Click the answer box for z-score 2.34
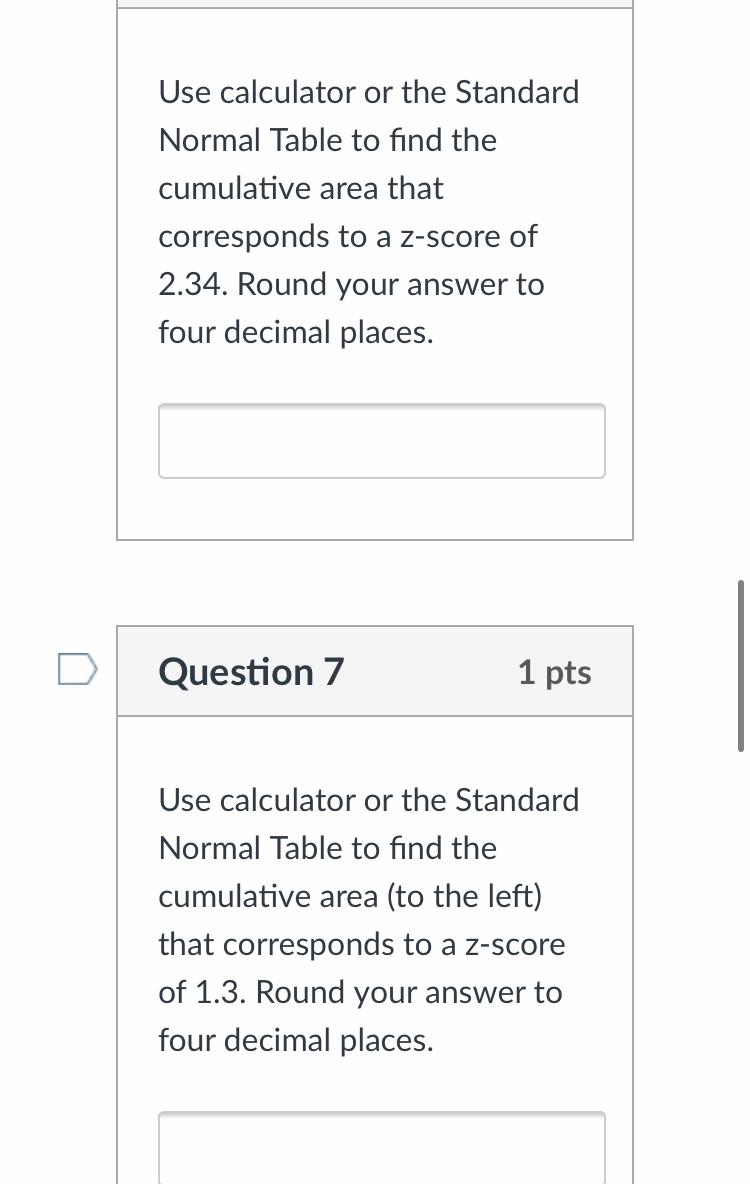Image resolution: width=750 pixels, height=1184 pixels. coord(381,441)
